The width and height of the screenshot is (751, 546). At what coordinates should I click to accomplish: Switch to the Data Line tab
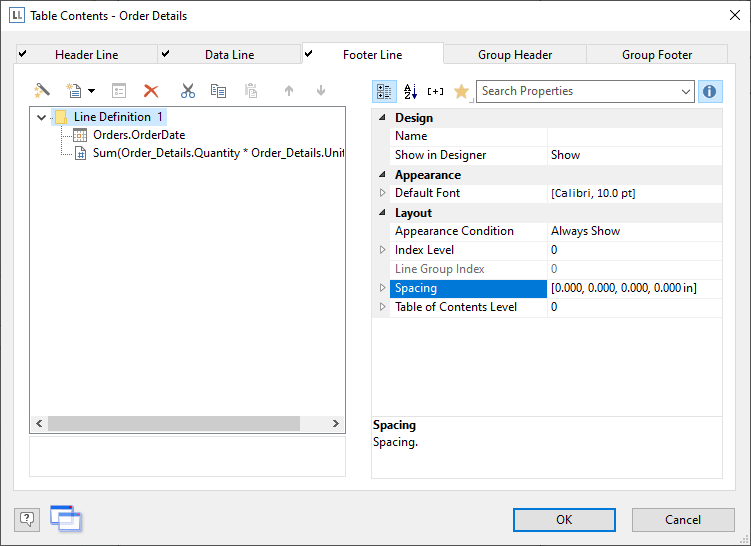click(x=229, y=55)
